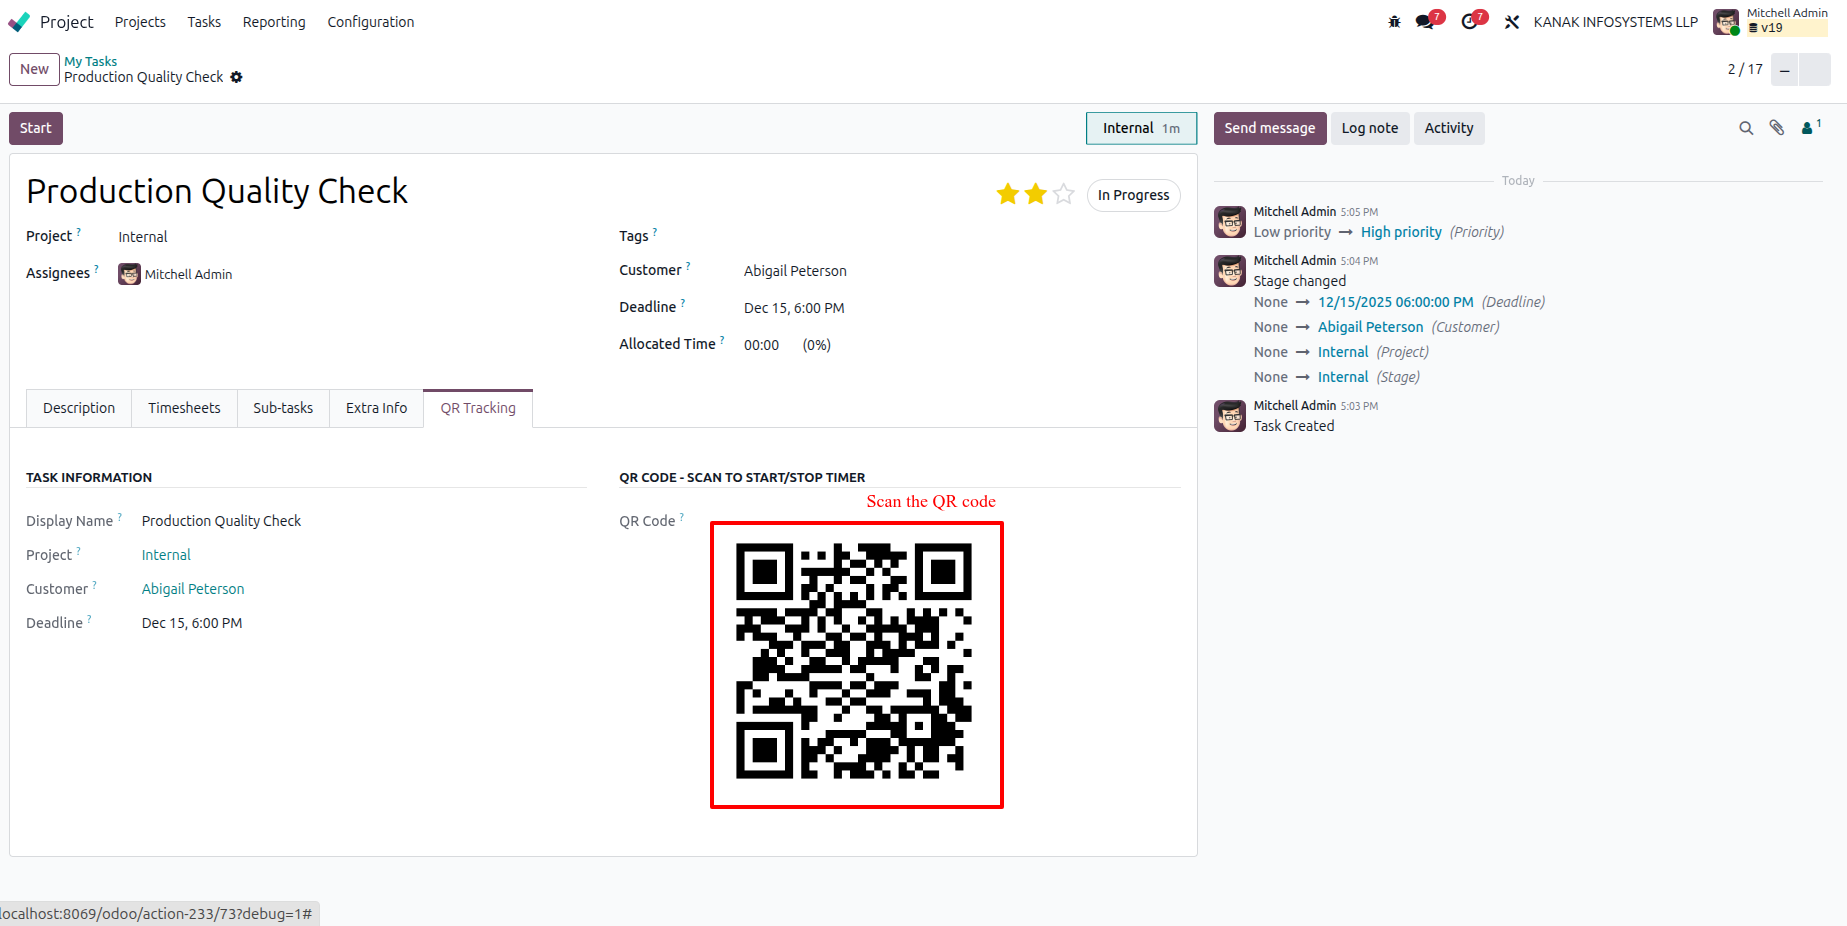Image resolution: width=1847 pixels, height=926 pixels.
Task: Click 'Internal' next to (Stage) in chatter
Action: (x=1343, y=377)
